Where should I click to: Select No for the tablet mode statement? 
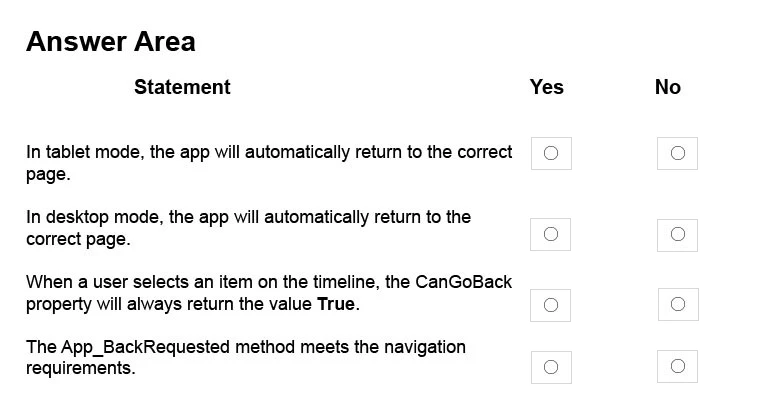[x=677, y=153]
